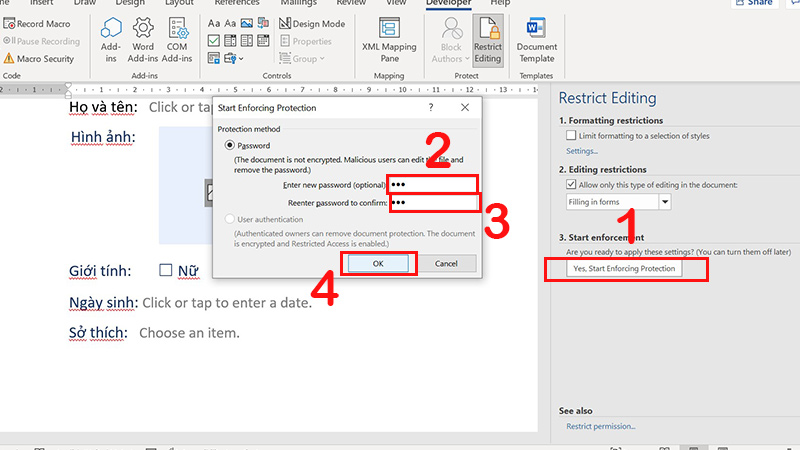Insert Date Picker content control

point(263,41)
